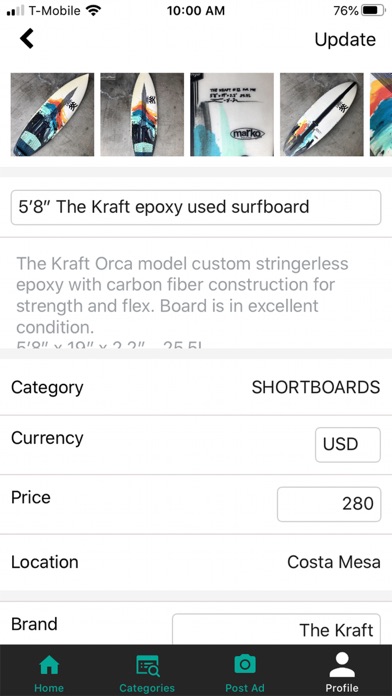Open the Categories search icon
Screen dimensions: 392x696
tap(147, 665)
